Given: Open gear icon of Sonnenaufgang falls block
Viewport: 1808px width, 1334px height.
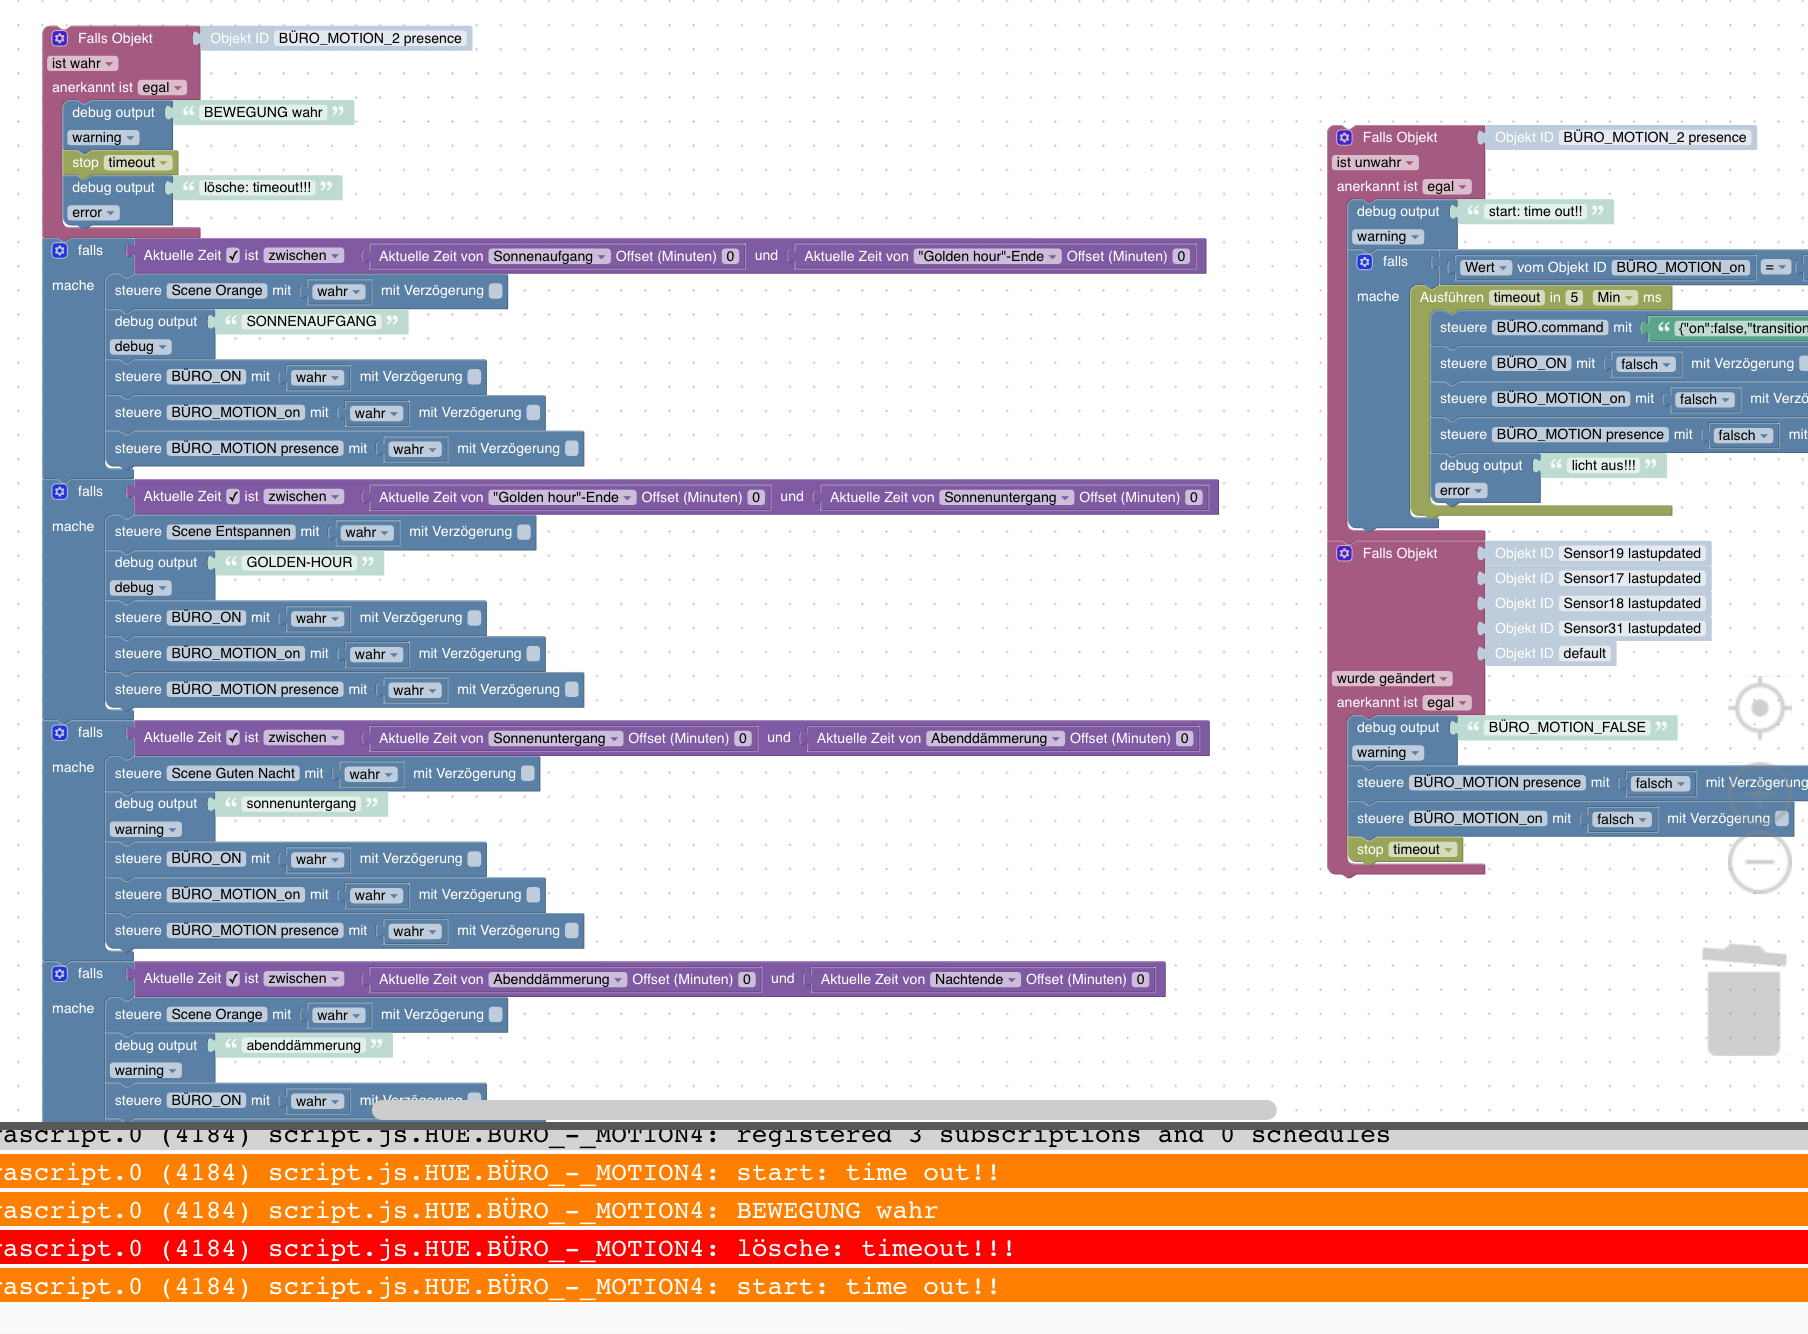Looking at the screenshot, I should (x=60, y=250).
